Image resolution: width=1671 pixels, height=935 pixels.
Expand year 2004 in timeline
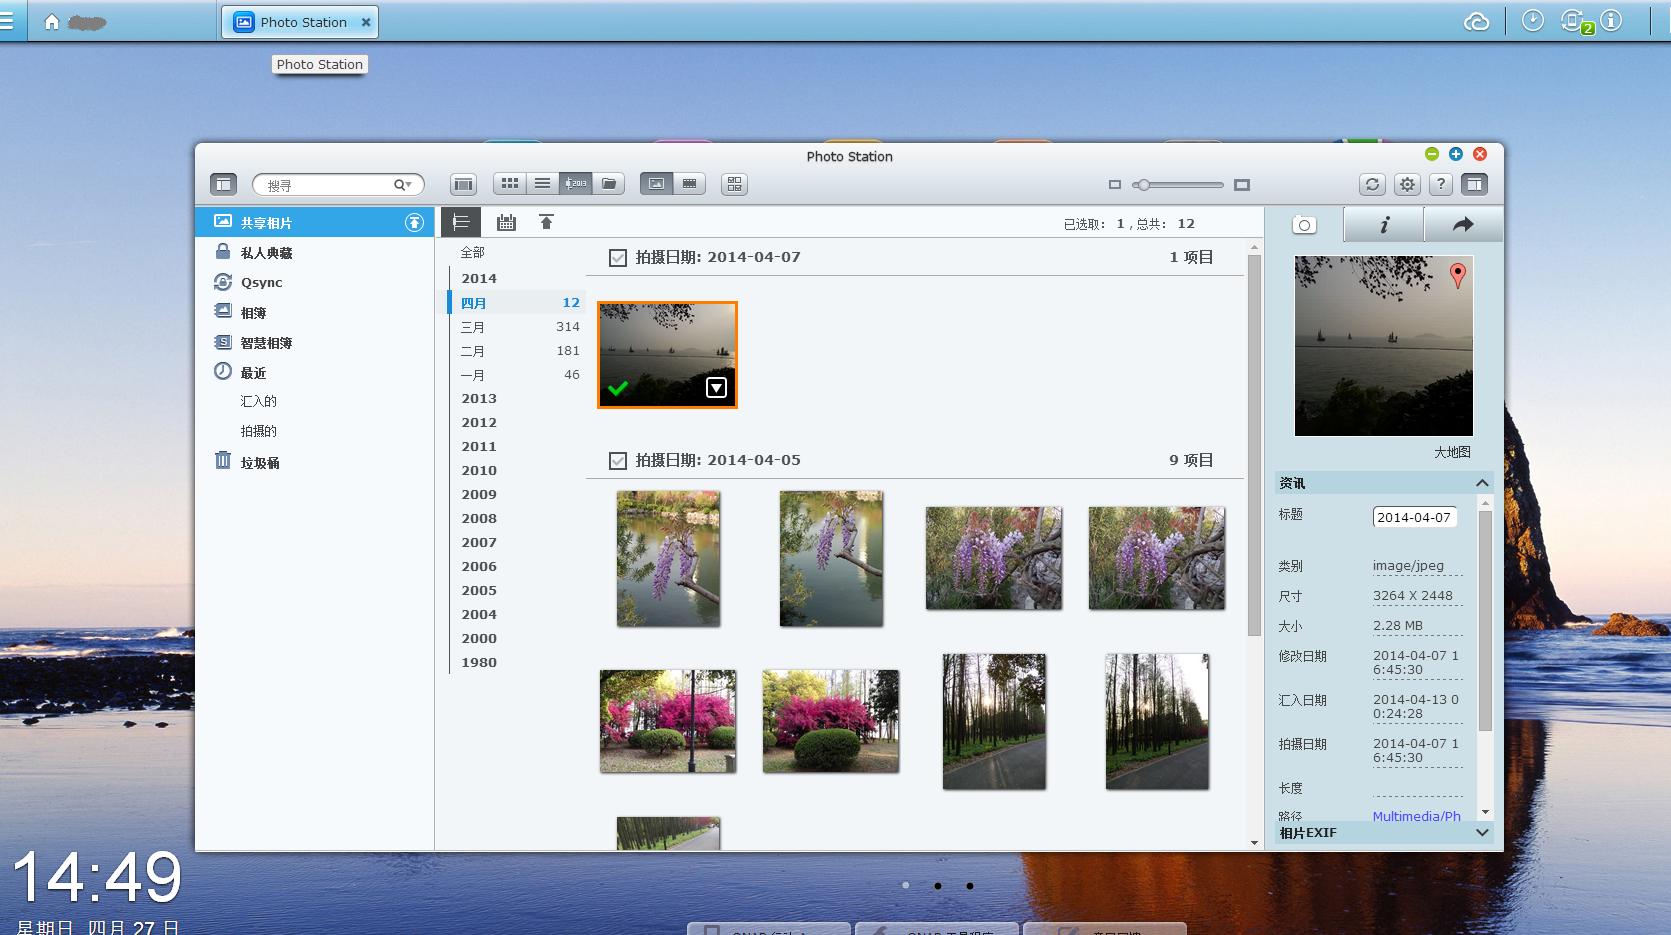point(479,614)
